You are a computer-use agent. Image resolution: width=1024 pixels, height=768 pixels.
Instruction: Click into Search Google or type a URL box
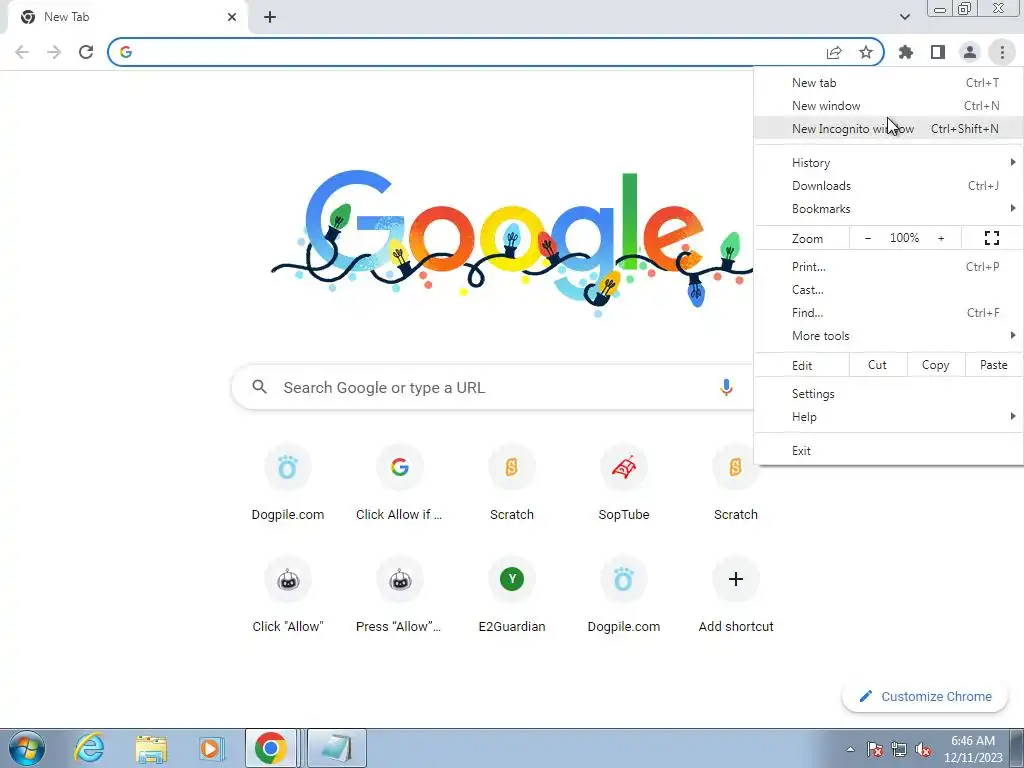coord(493,387)
